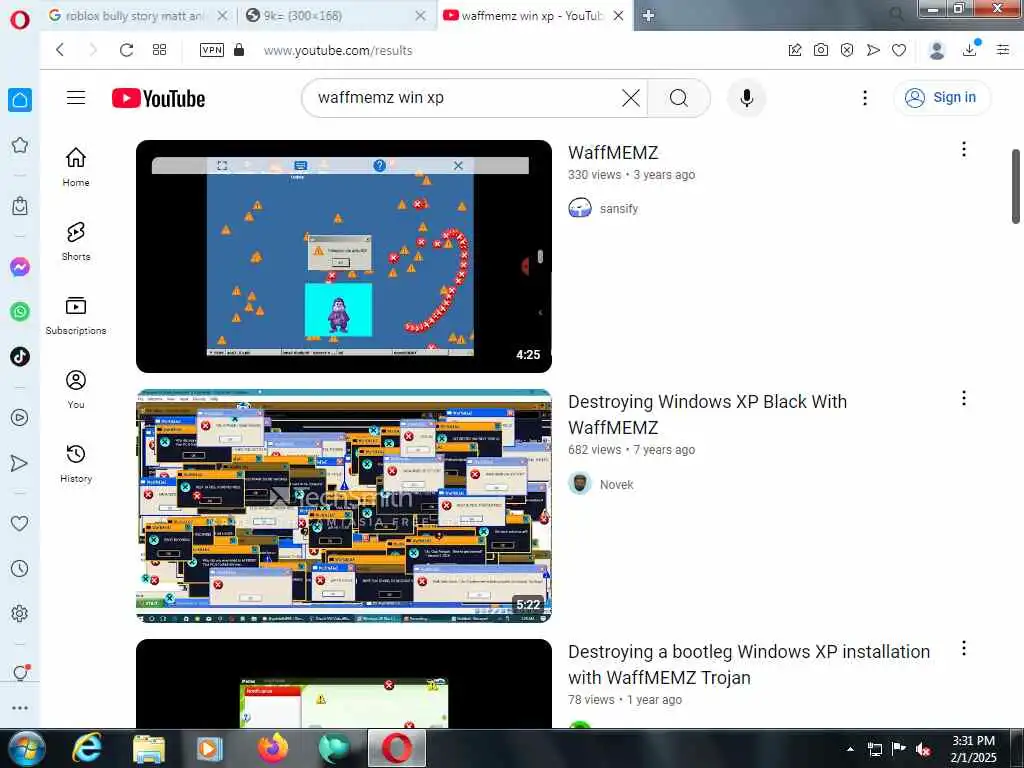Close the roblox bully story tab
This screenshot has width=1024, height=768.
(223, 16)
